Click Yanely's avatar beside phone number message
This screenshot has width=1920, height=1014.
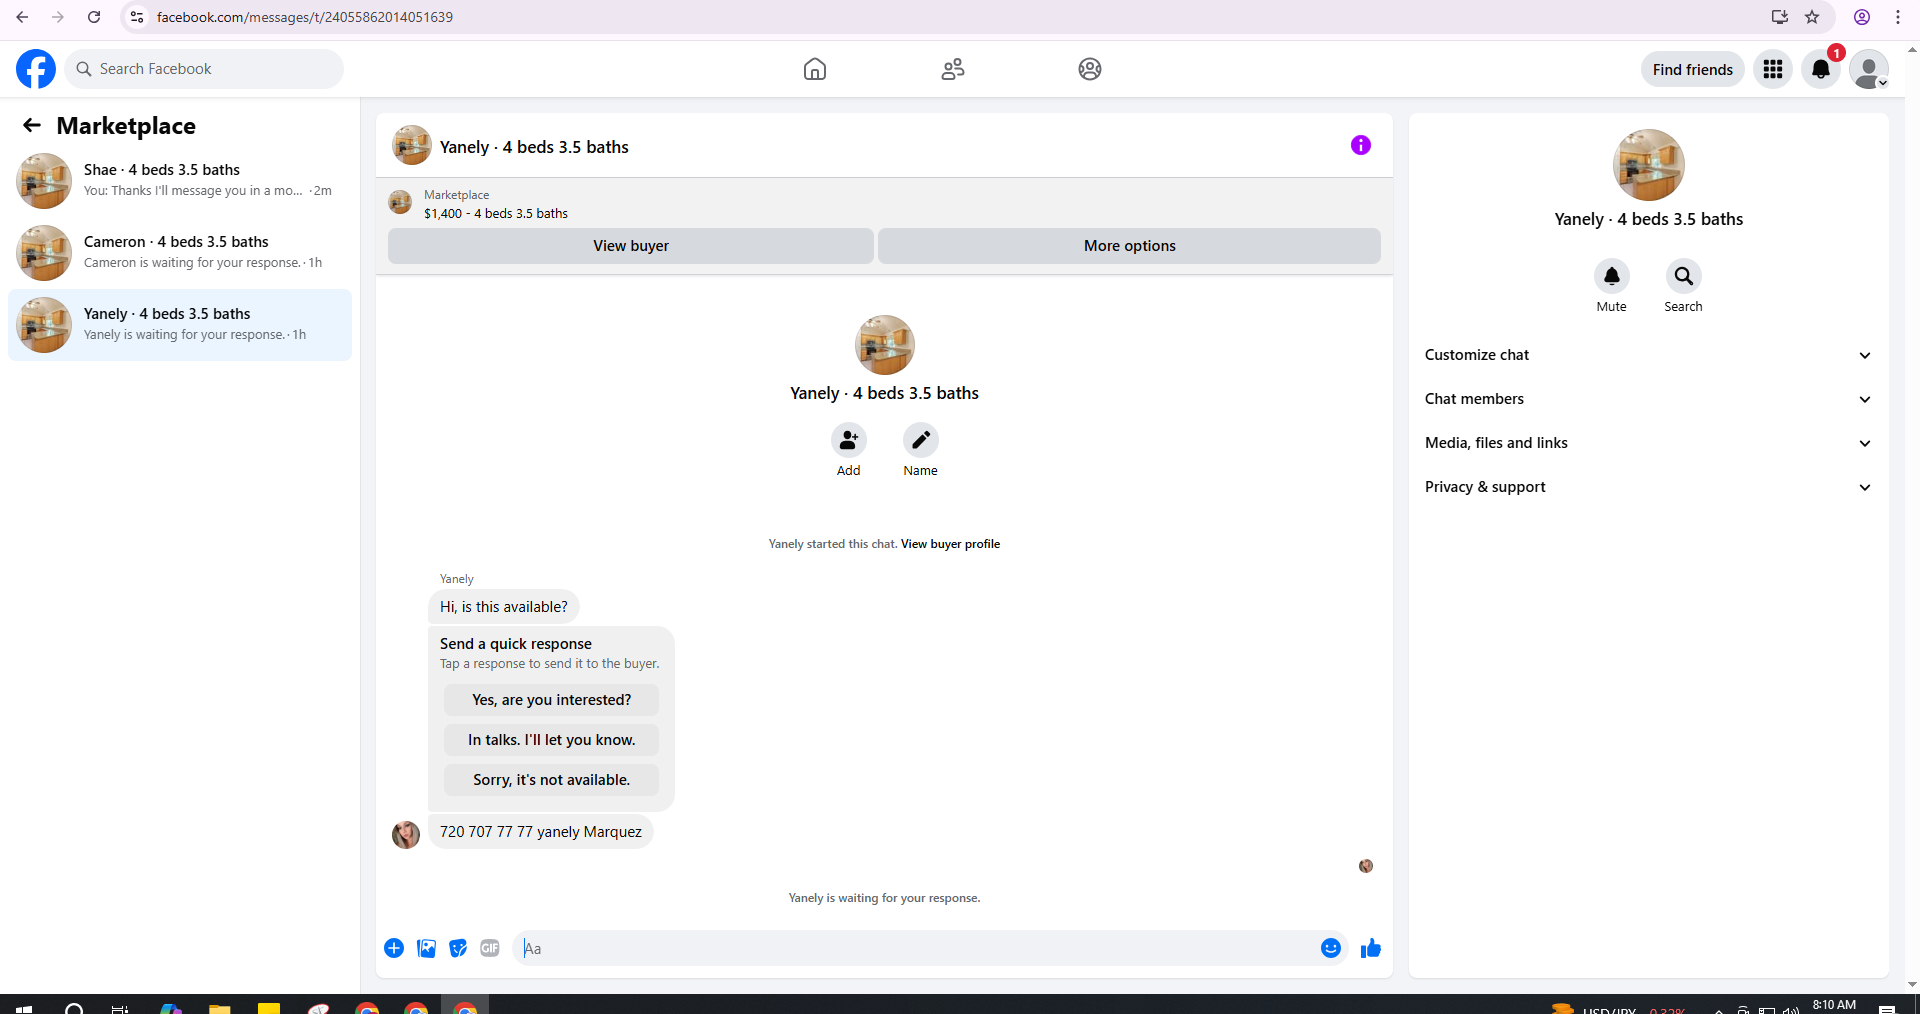coord(406,834)
